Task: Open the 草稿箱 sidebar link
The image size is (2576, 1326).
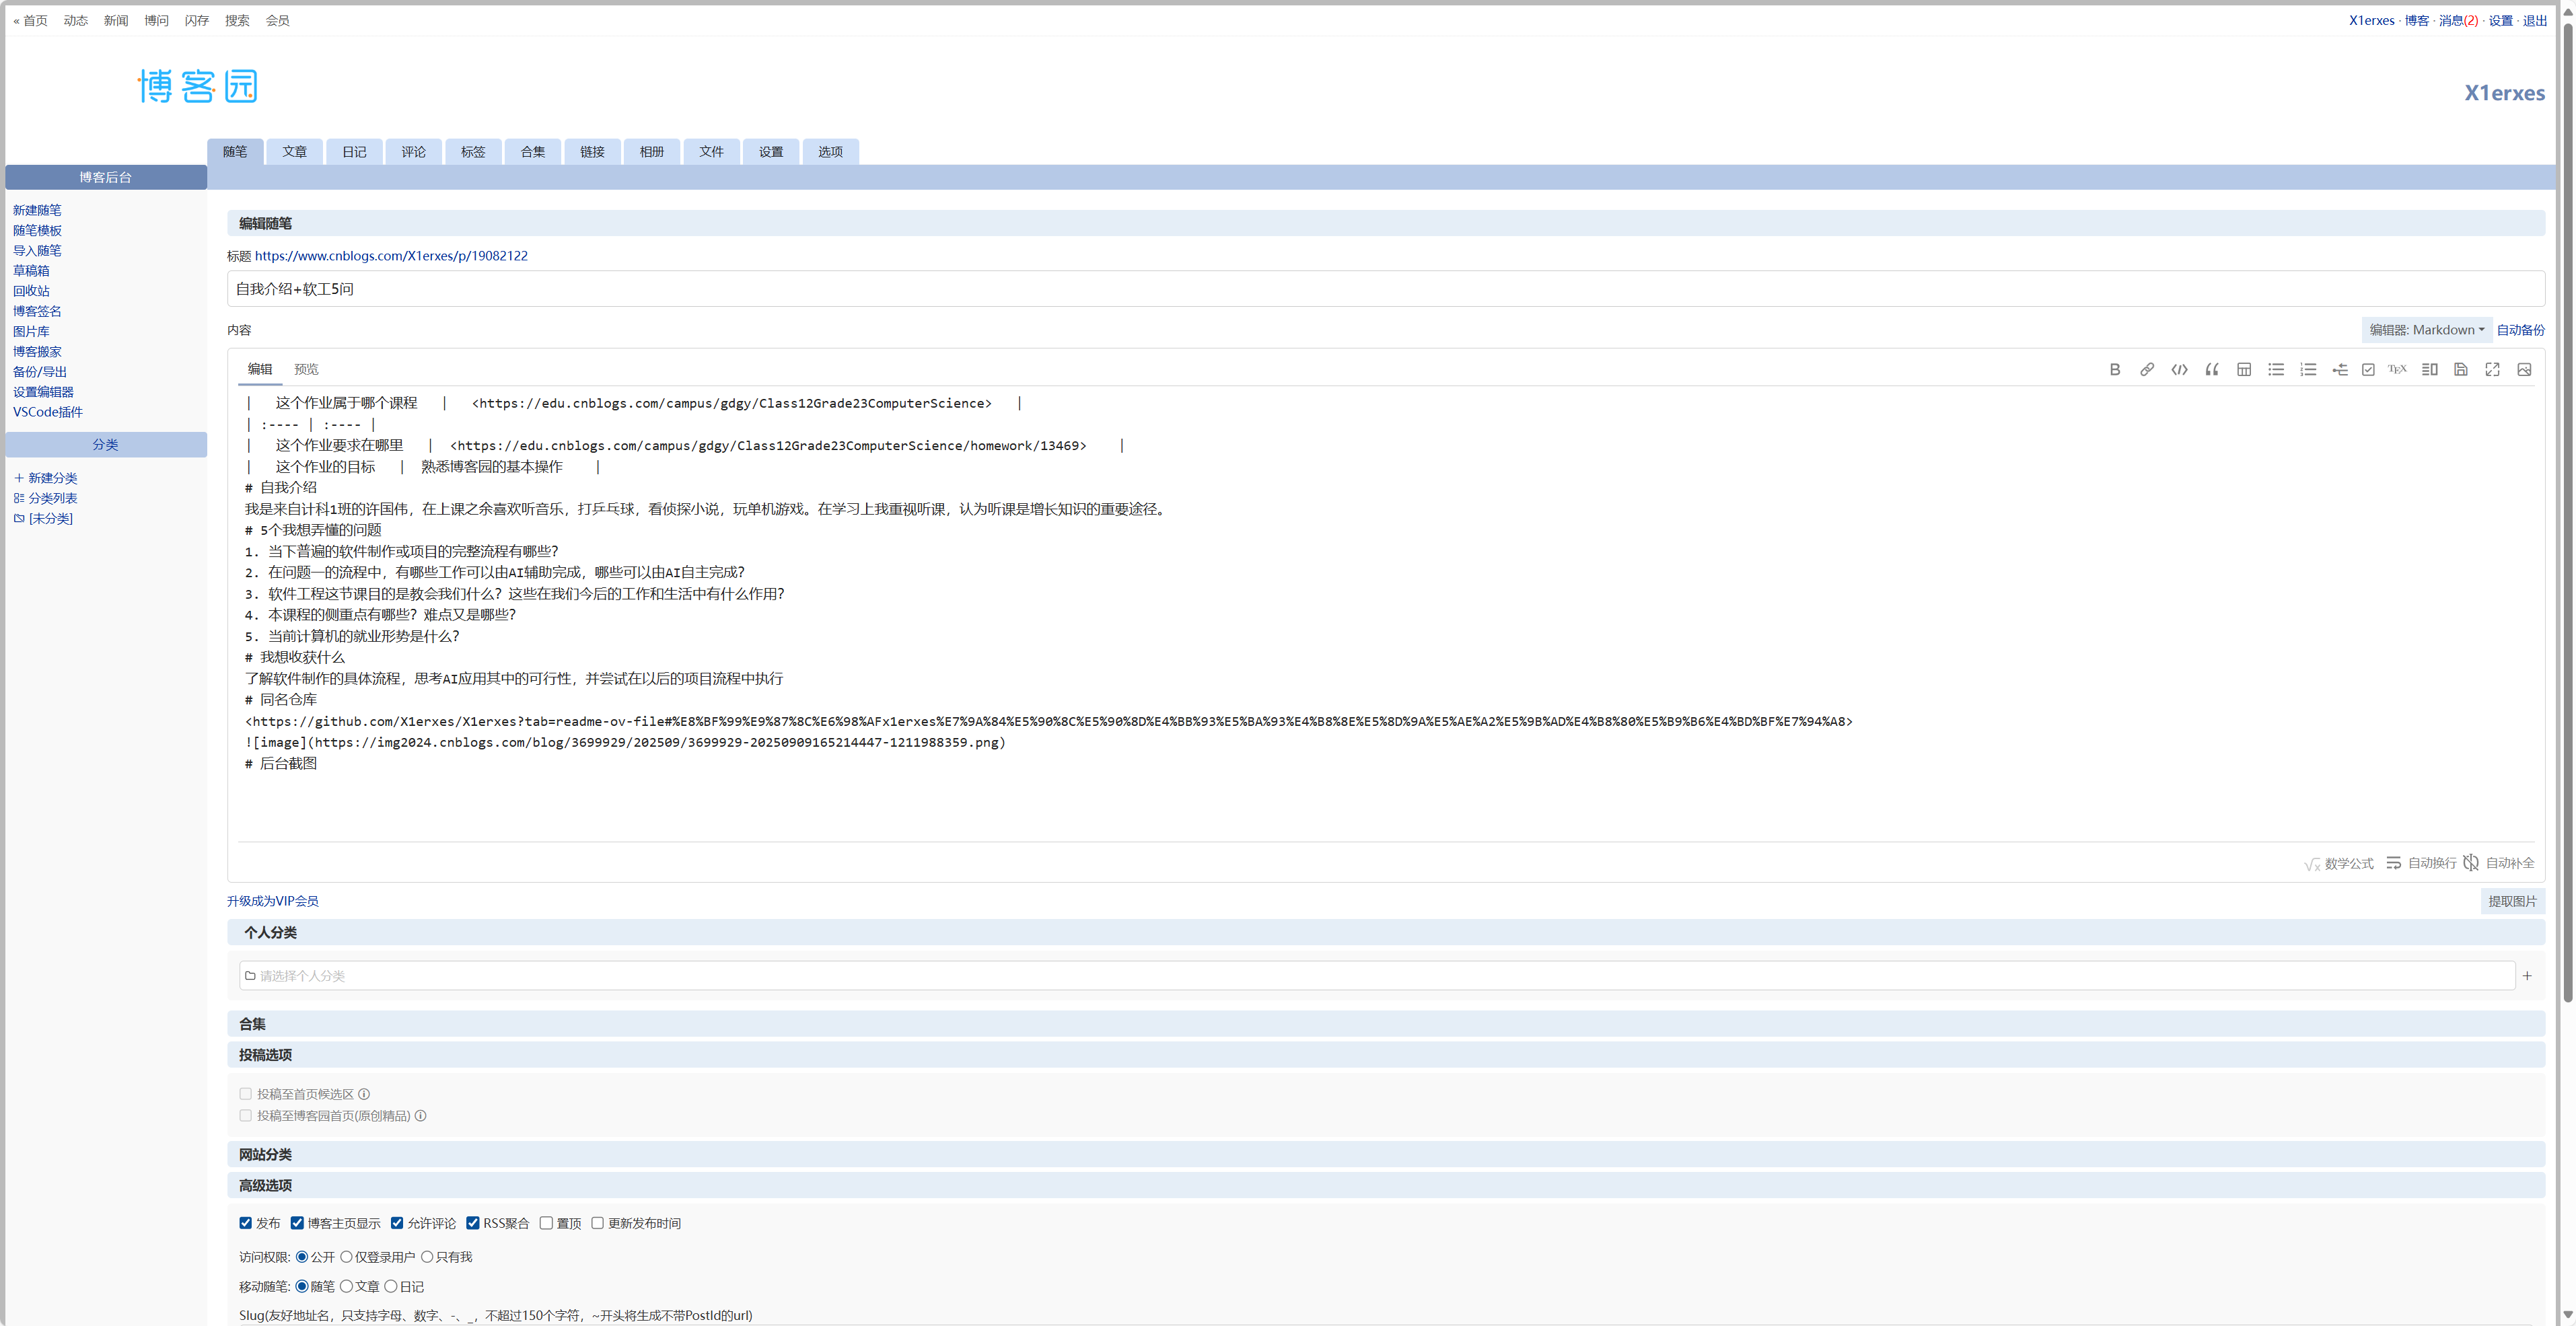Action: pyautogui.click(x=31, y=271)
